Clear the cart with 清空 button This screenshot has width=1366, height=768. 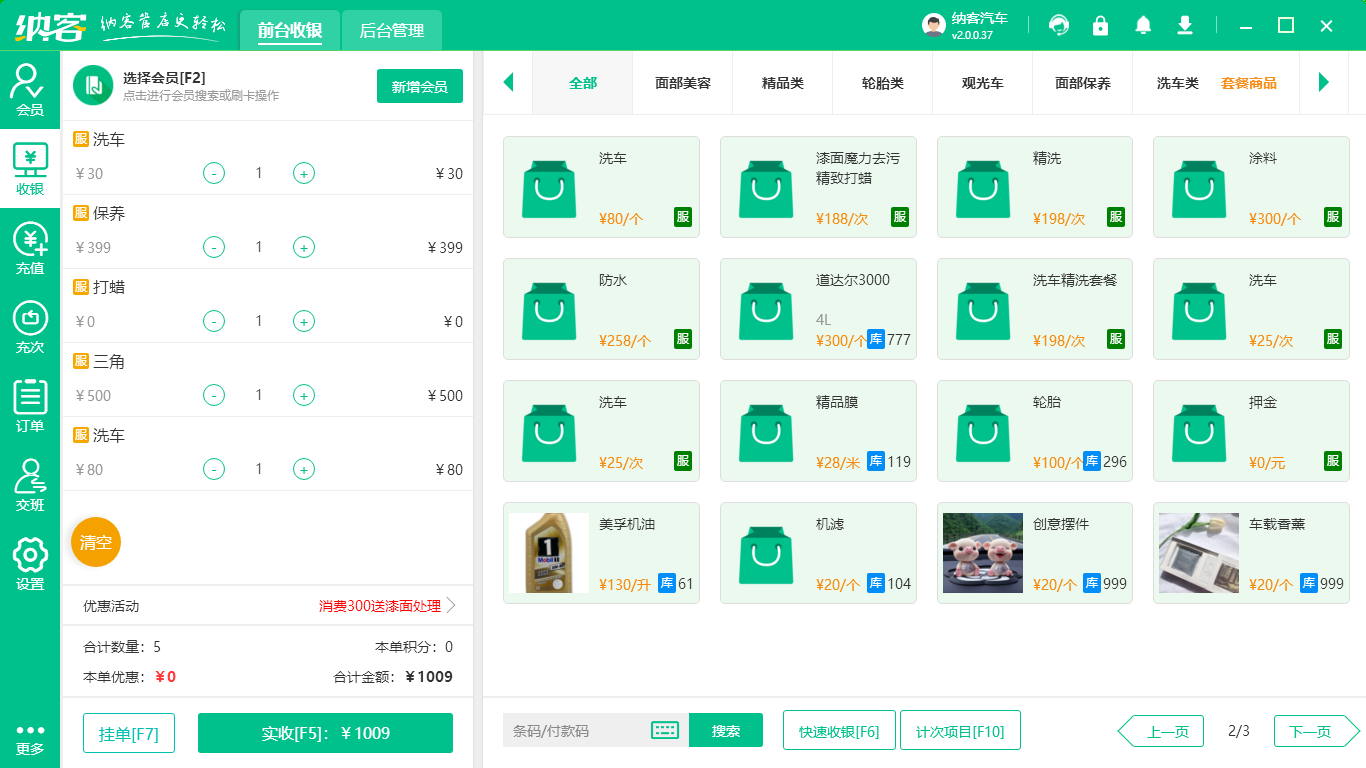pos(96,542)
